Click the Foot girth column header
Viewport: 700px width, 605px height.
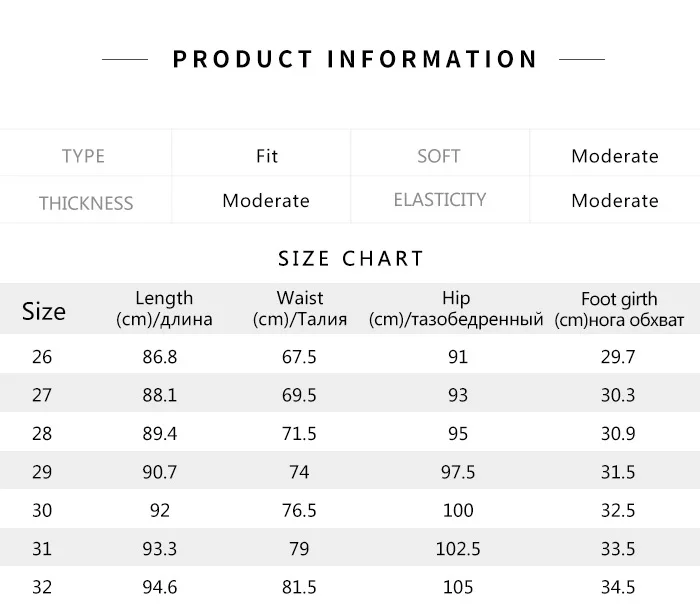click(x=619, y=310)
